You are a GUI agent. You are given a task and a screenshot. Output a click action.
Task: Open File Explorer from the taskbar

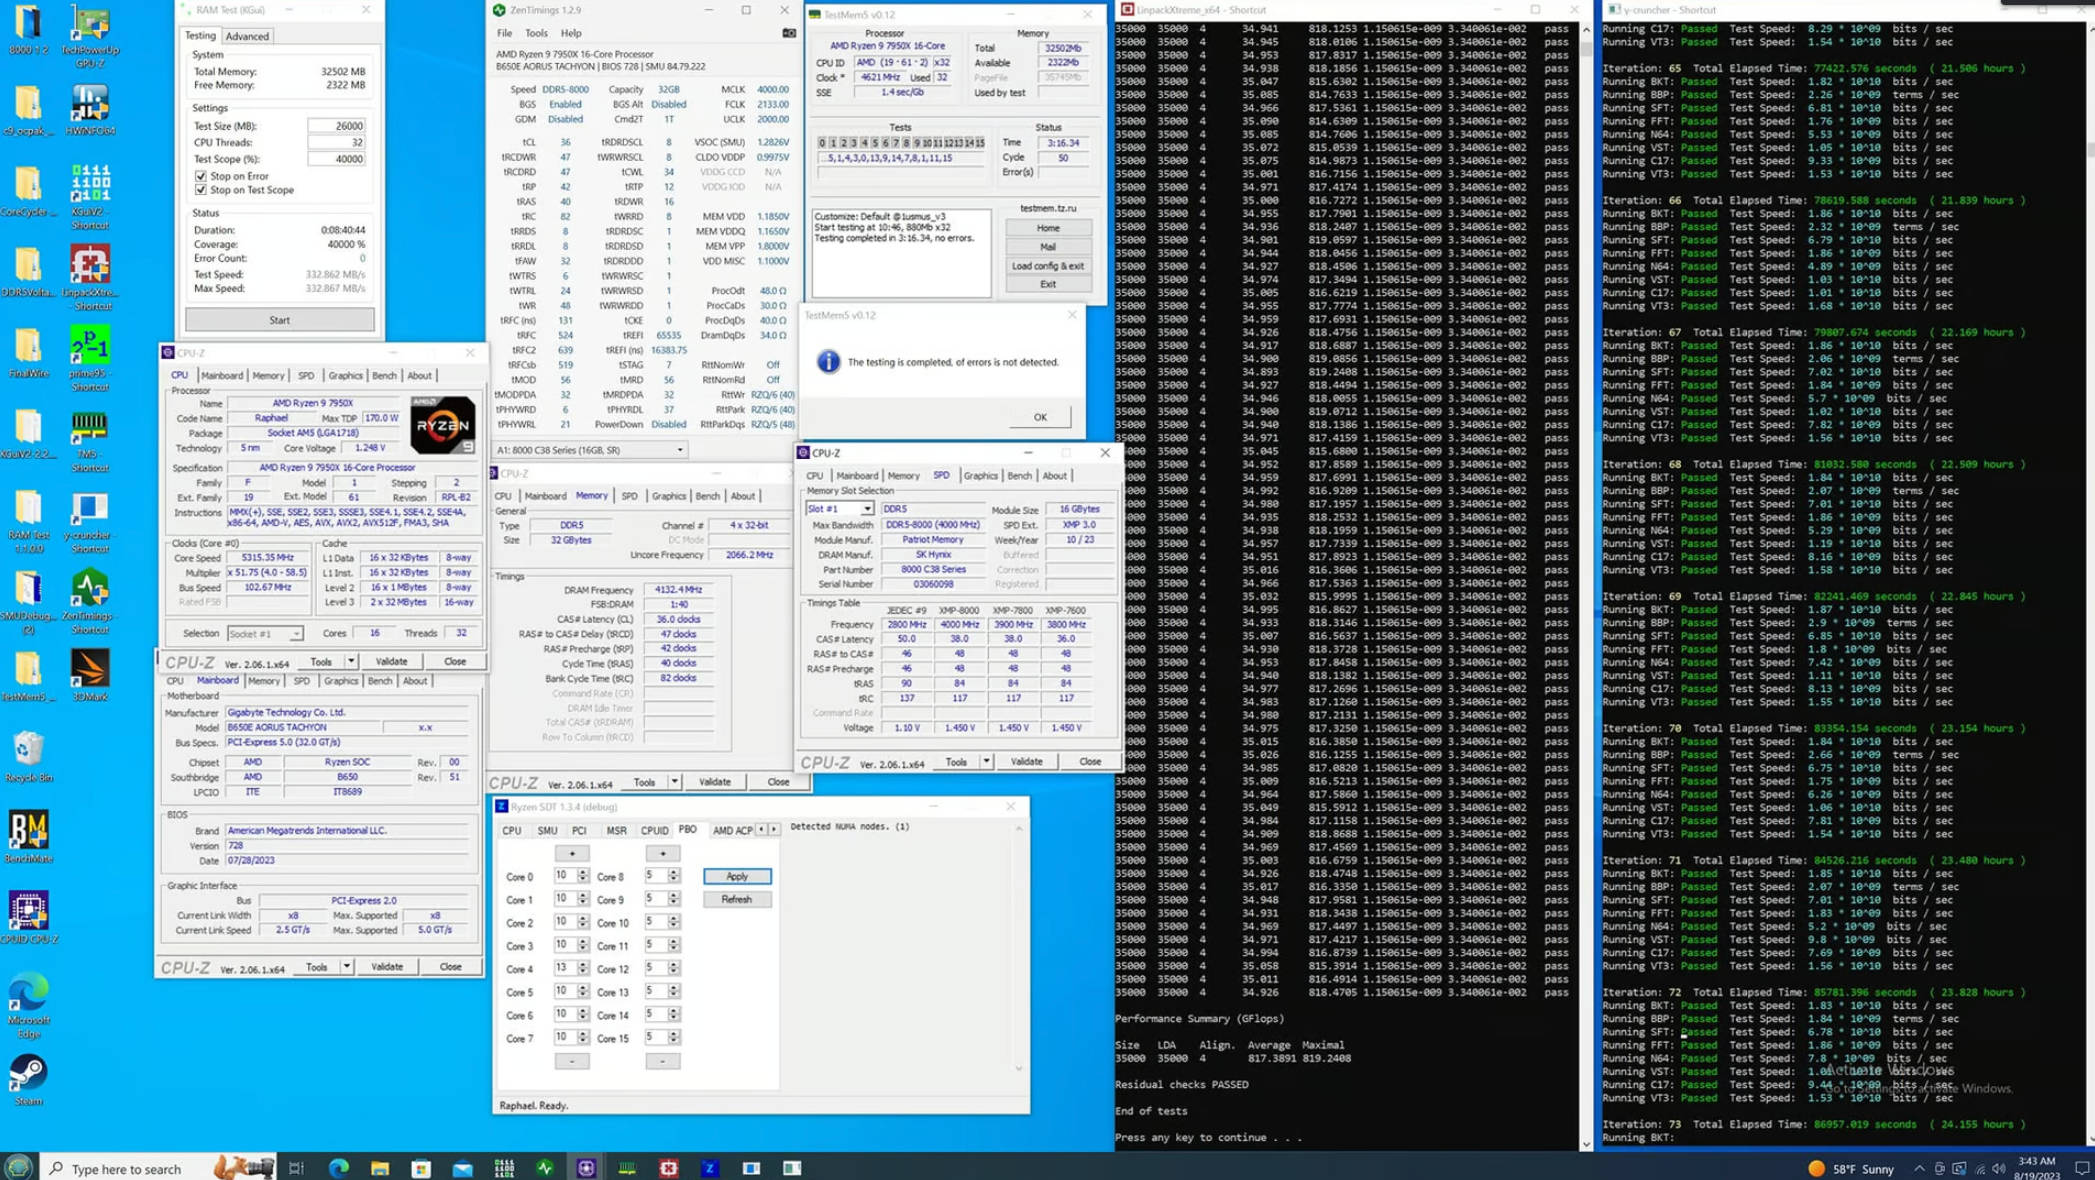(380, 1167)
